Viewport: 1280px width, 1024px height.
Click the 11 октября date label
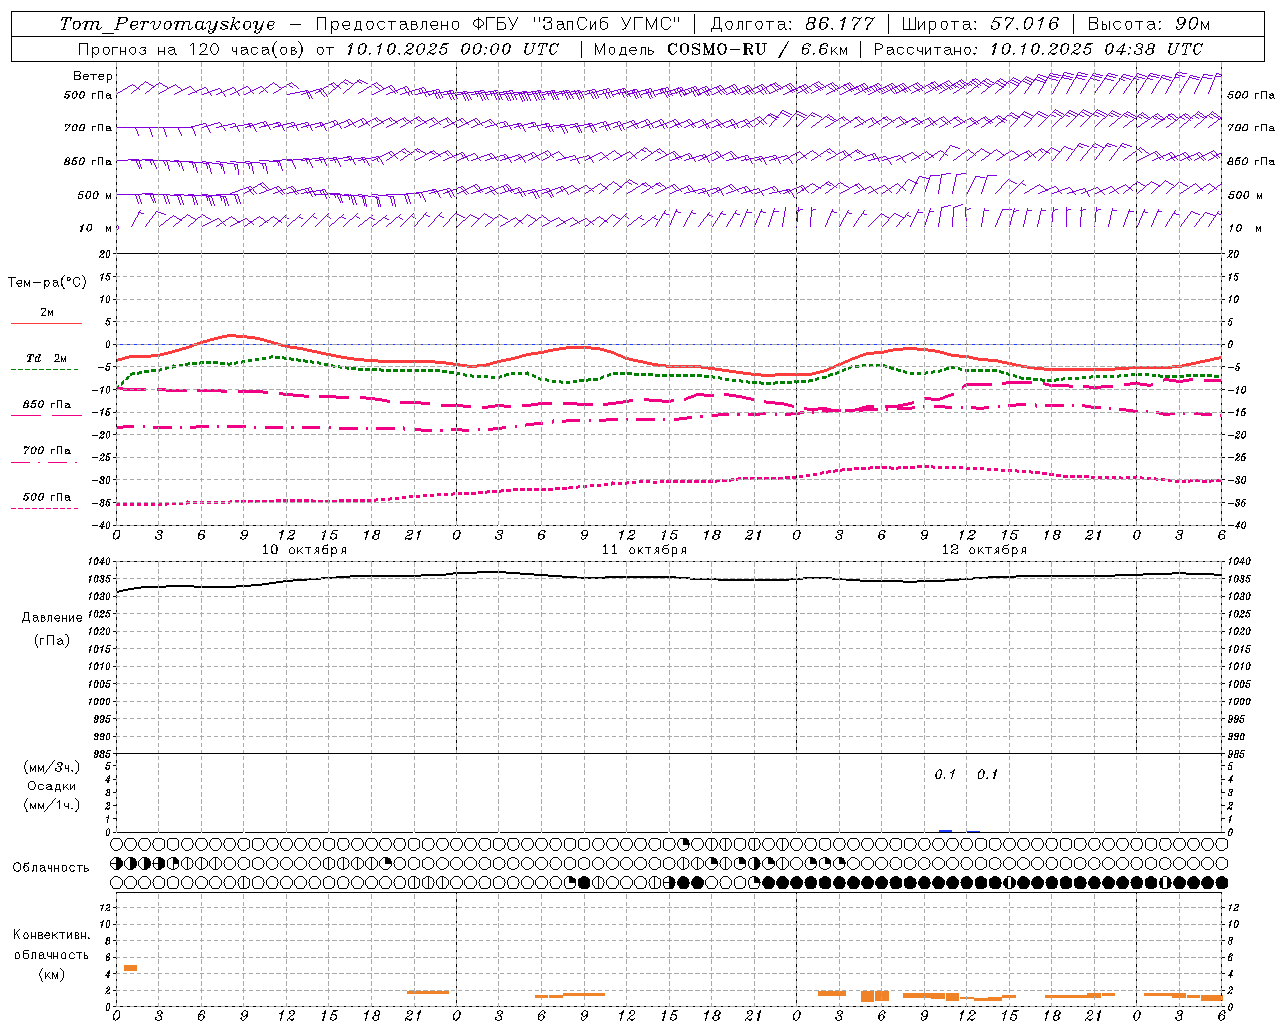(644, 550)
